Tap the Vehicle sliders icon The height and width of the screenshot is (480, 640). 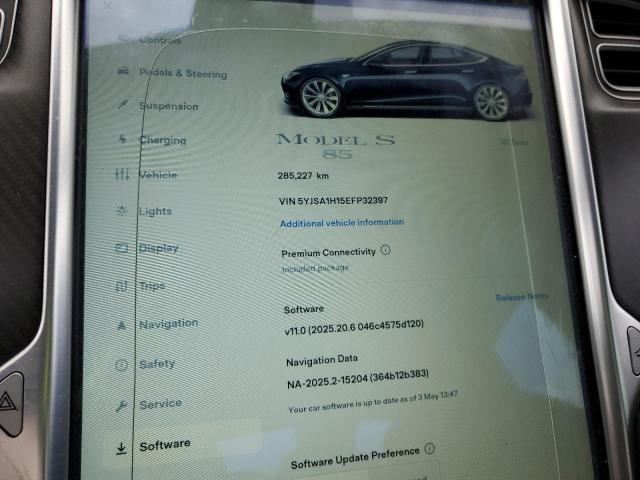click(122, 175)
